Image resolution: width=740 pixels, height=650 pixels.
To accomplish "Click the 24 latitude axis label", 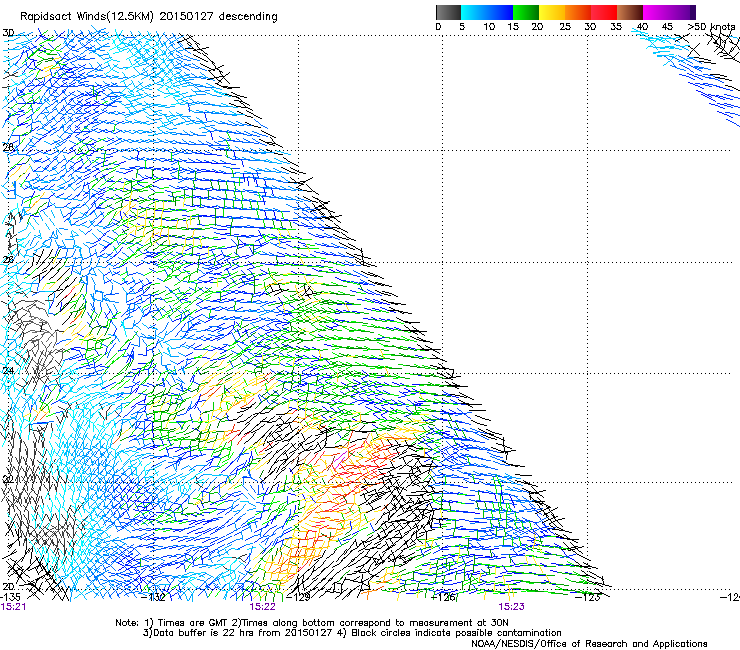I will pyautogui.click(x=8, y=371).
